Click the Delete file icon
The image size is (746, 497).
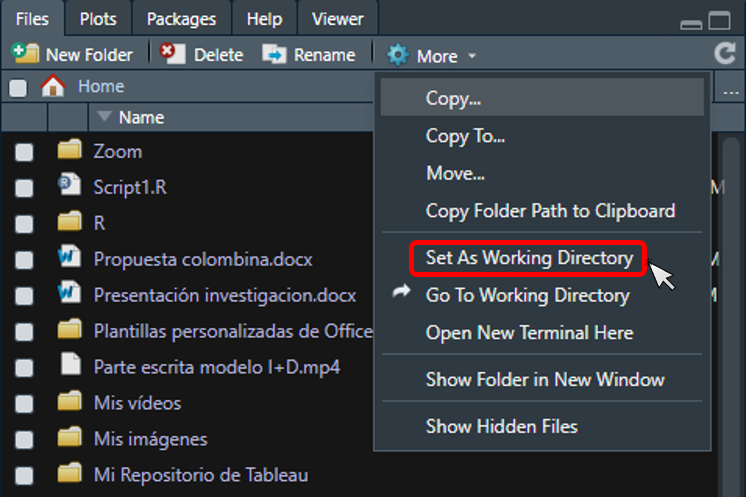[x=173, y=55]
